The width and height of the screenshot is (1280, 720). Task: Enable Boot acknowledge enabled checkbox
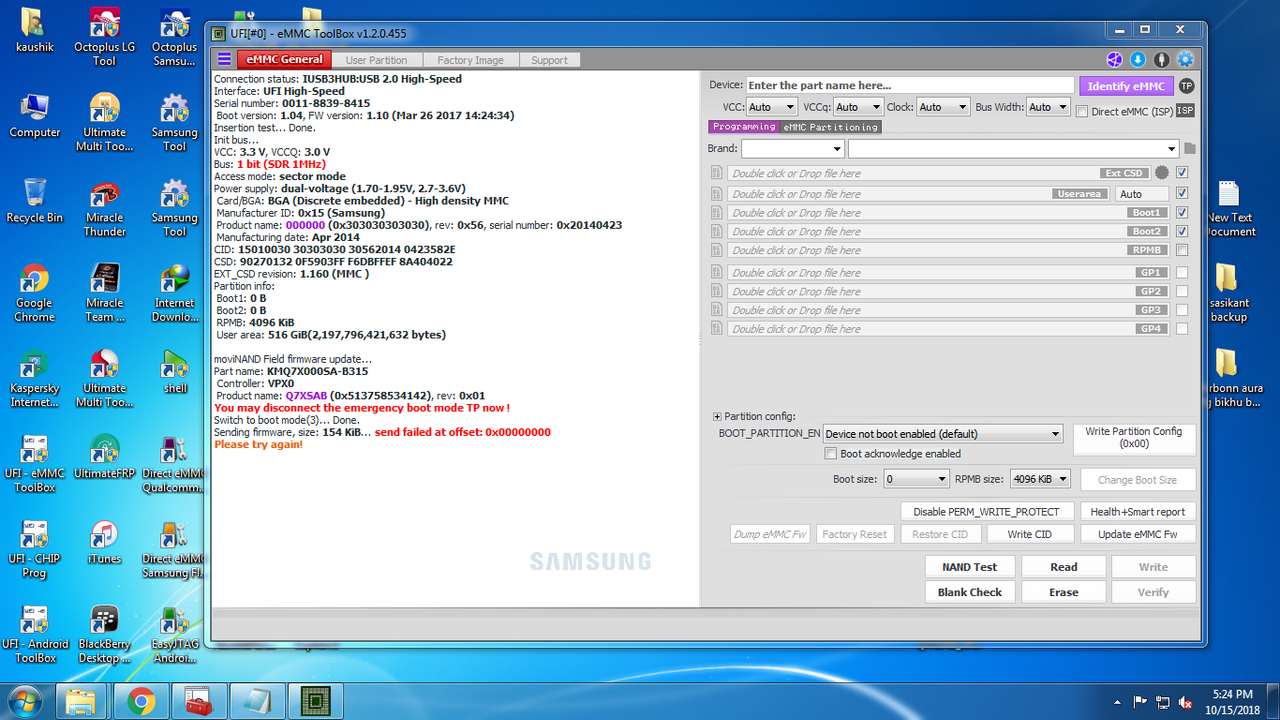pyautogui.click(x=830, y=454)
